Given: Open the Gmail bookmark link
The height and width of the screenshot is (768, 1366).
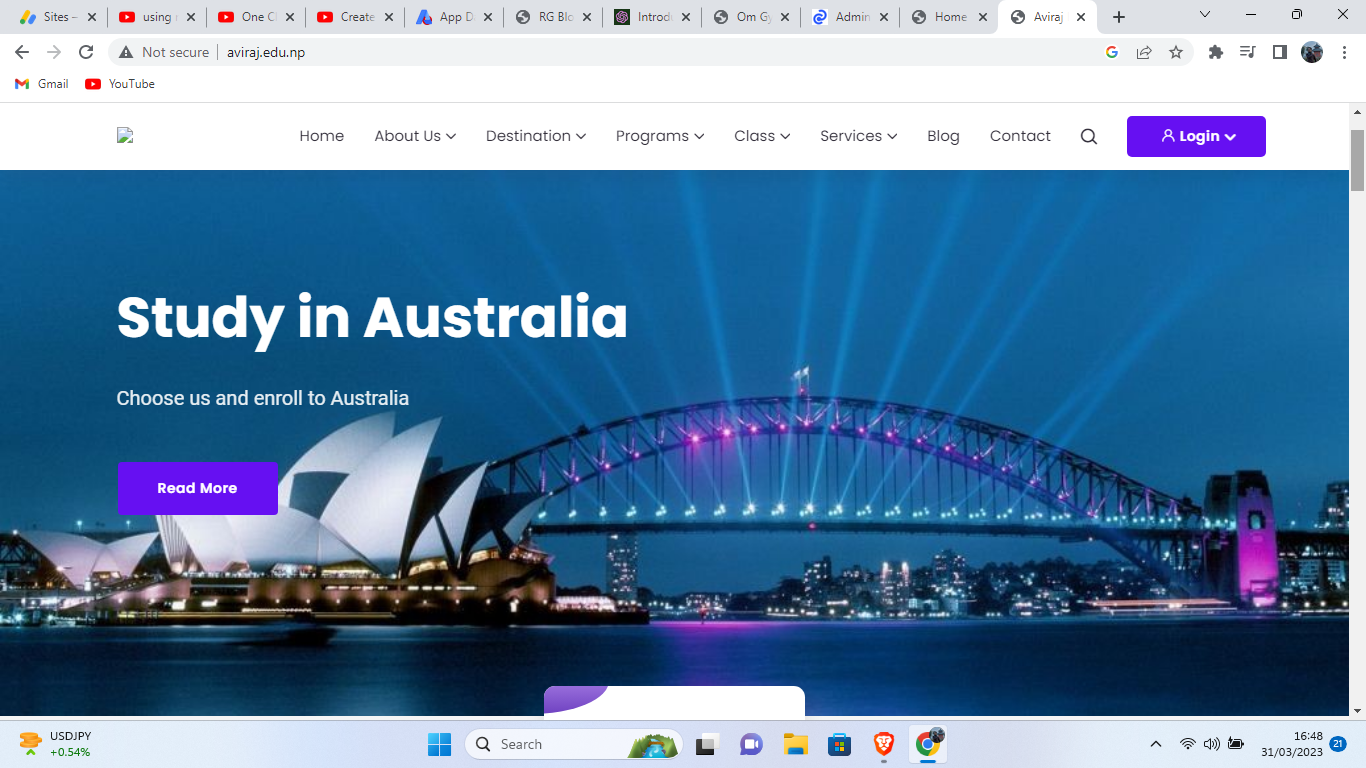Looking at the screenshot, I should (42, 84).
